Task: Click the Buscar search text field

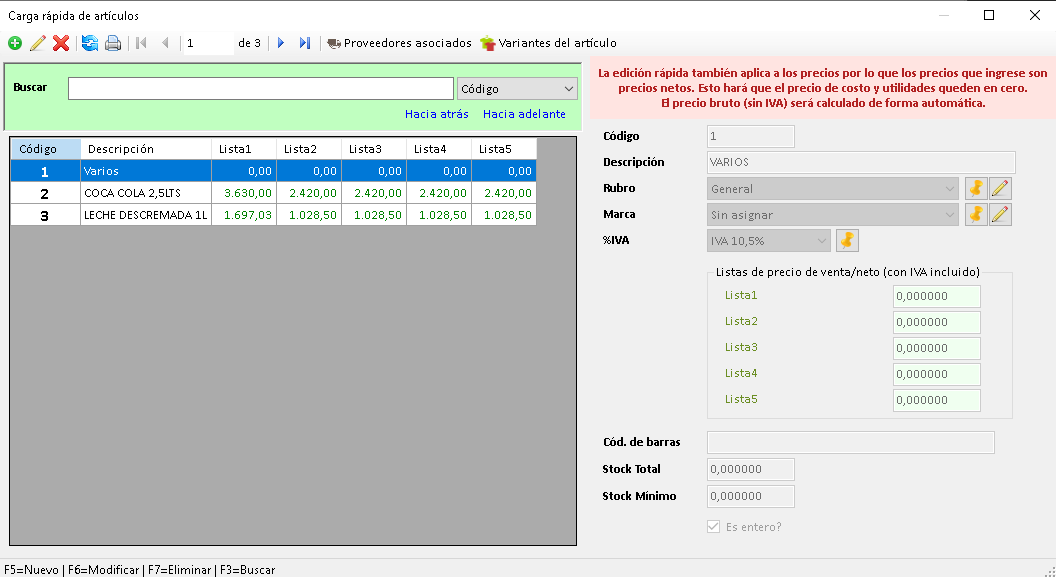Action: tap(260, 89)
